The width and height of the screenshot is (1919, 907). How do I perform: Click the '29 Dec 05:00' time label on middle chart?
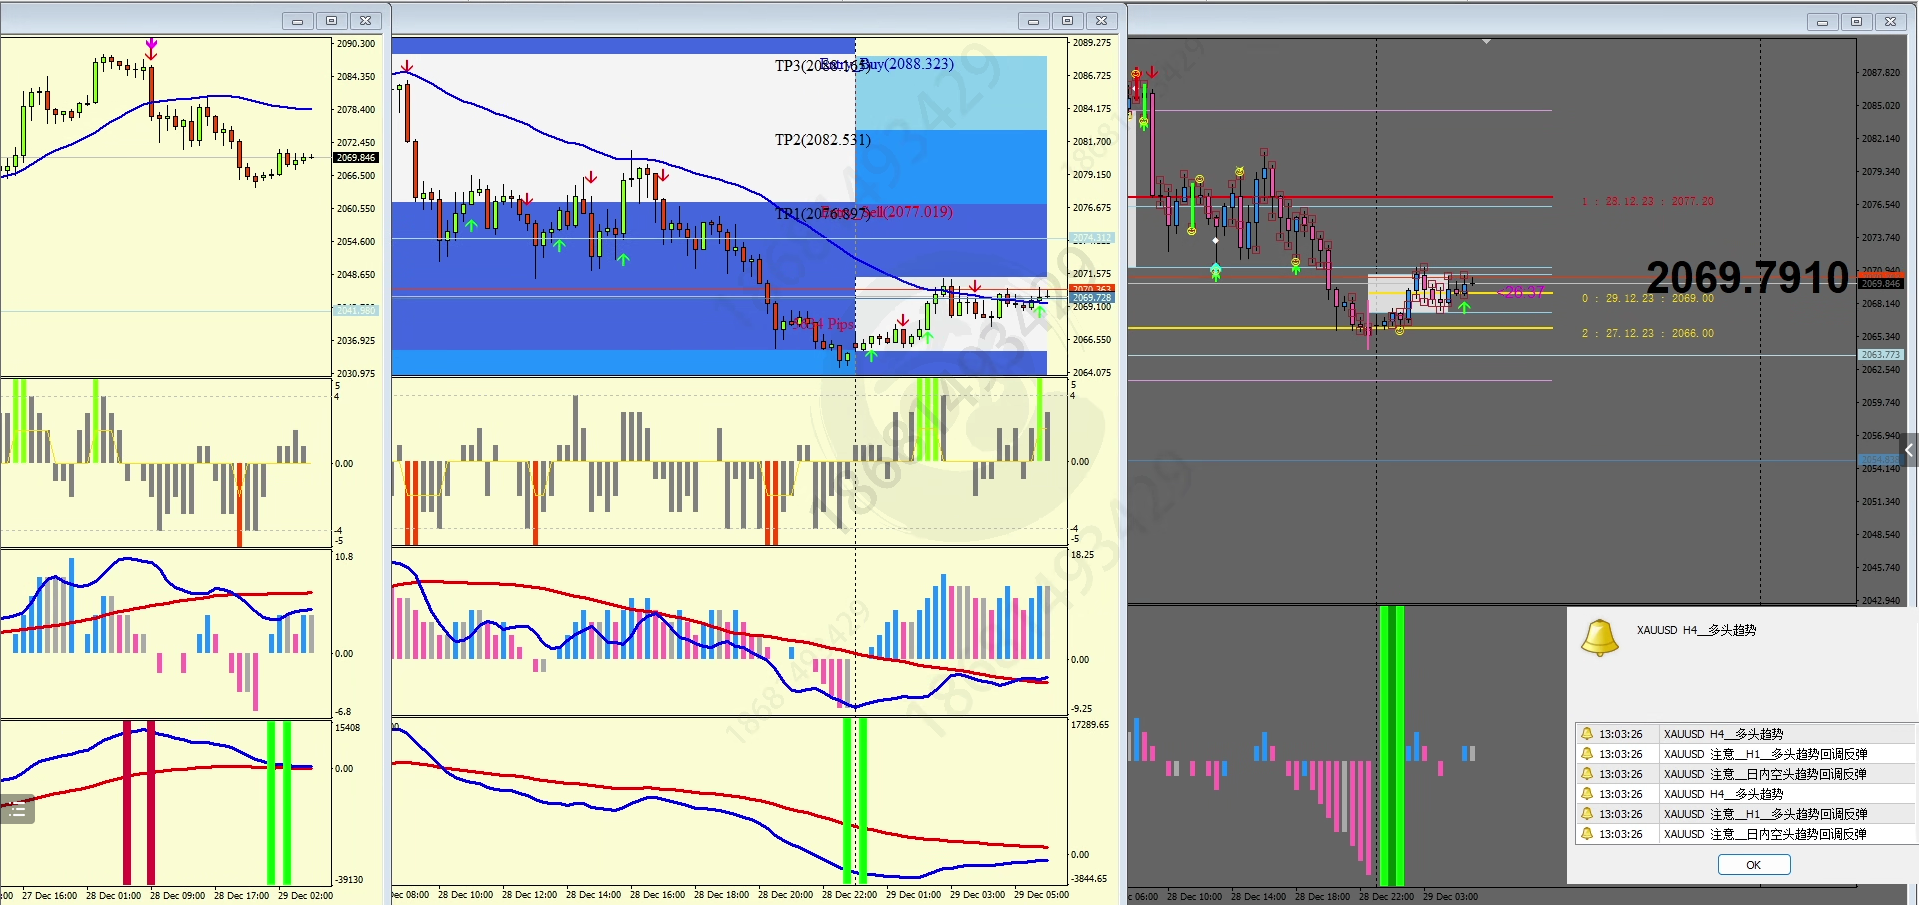click(x=1041, y=895)
